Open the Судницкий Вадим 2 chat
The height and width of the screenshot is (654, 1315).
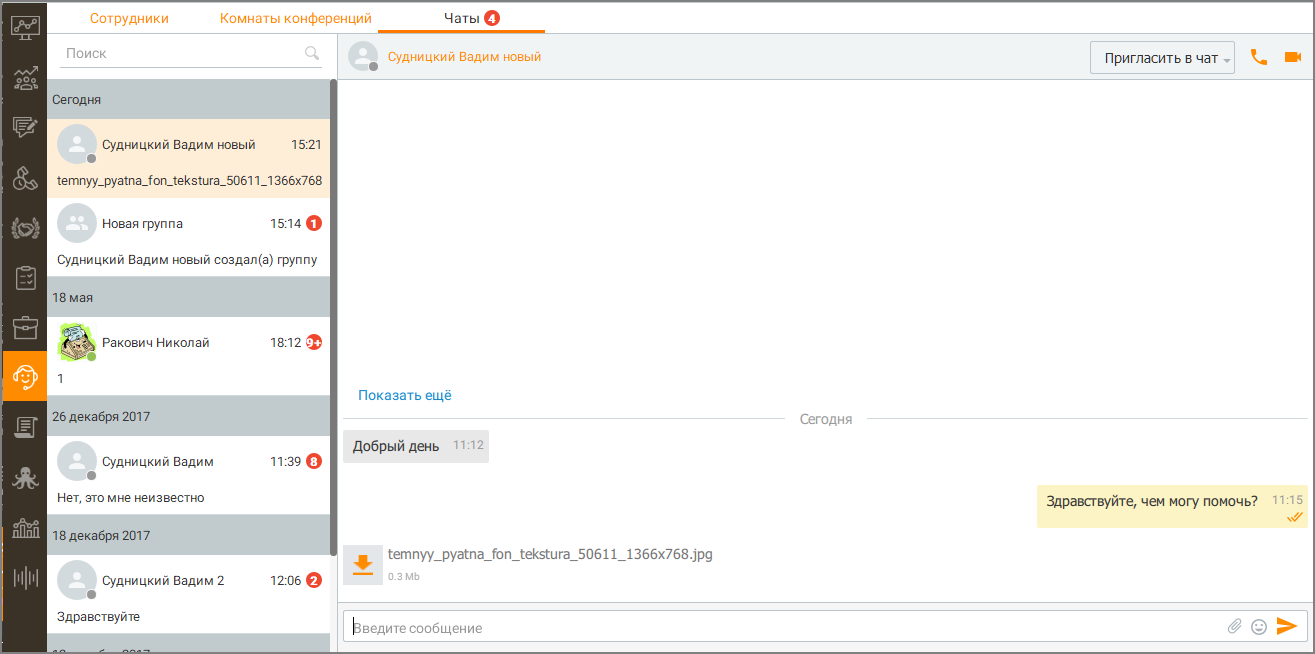[x=189, y=595]
